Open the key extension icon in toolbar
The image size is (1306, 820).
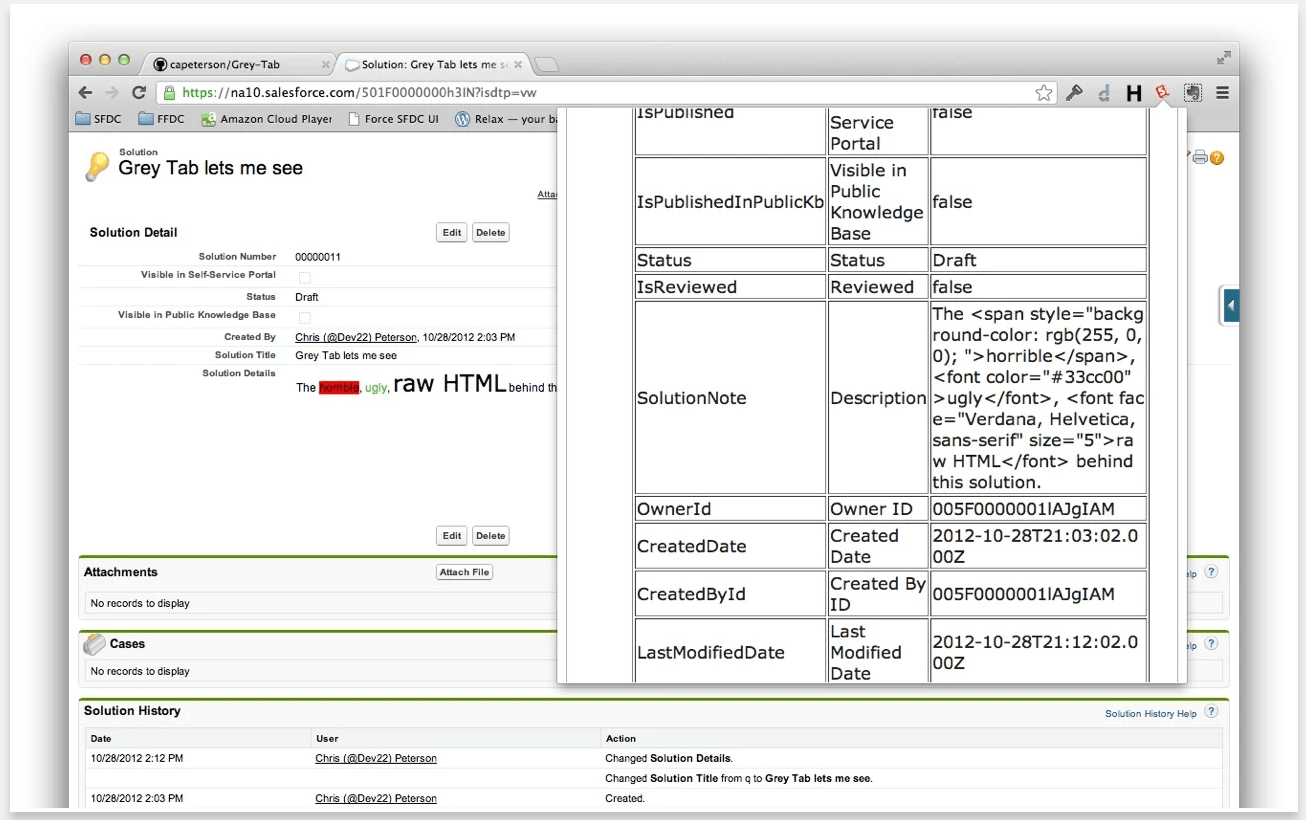point(1075,93)
